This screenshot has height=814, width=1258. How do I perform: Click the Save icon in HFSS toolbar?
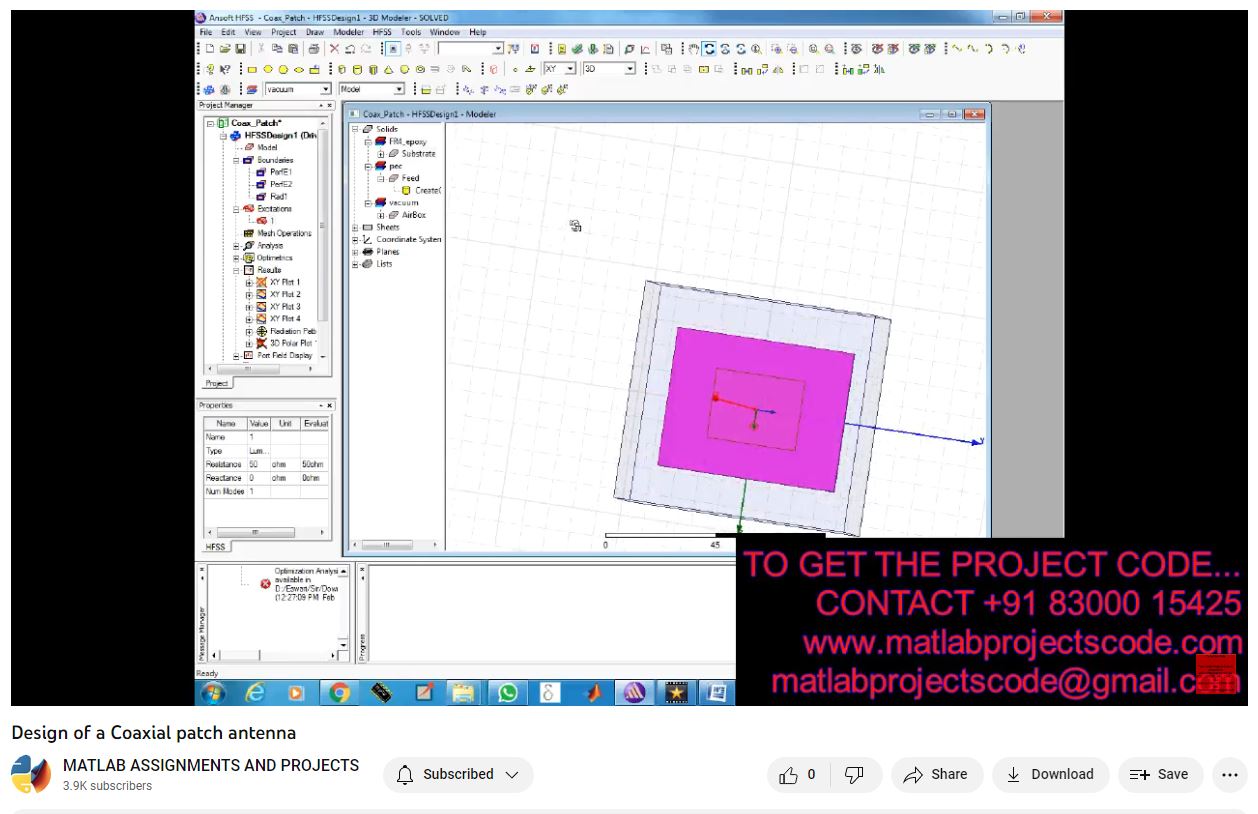[x=241, y=49]
